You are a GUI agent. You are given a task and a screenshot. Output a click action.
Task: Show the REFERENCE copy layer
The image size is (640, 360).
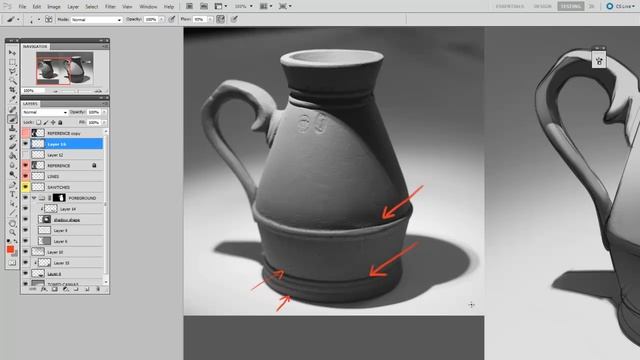coord(26,133)
